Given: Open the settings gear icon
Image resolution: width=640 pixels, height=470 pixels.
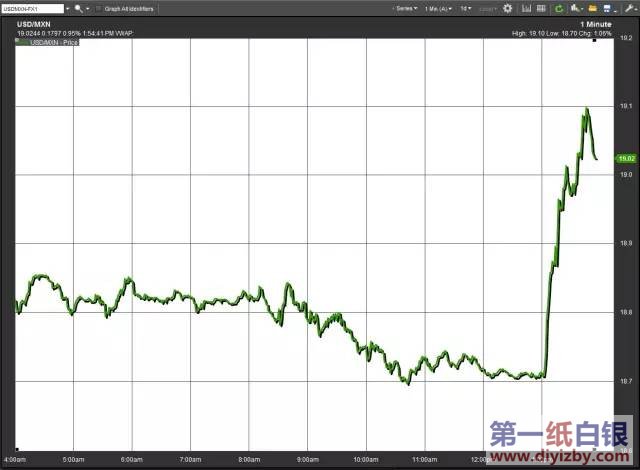Looking at the screenshot, I should pos(507,8).
